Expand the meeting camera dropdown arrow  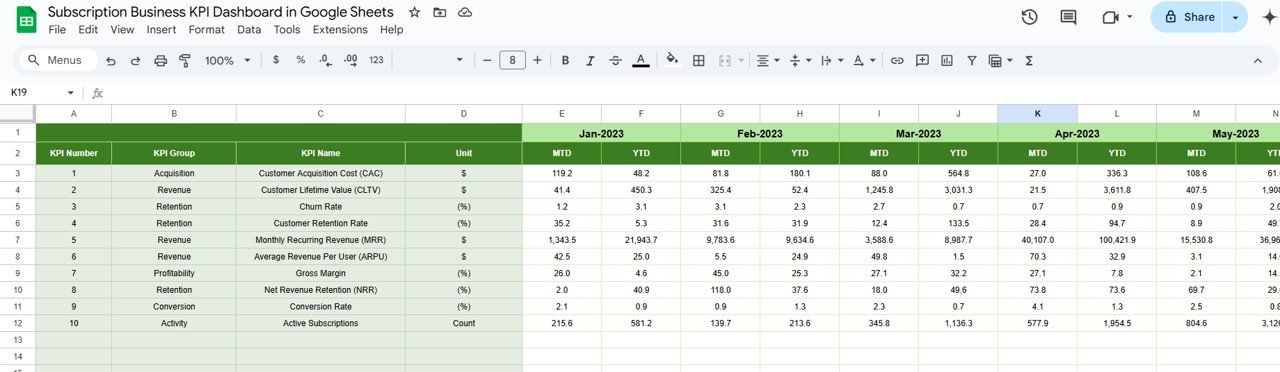coord(1130,17)
